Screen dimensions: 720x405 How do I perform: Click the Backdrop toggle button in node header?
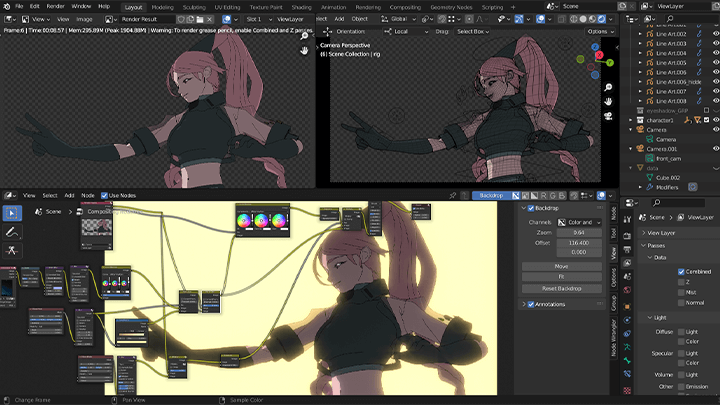[x=491, y=196]
